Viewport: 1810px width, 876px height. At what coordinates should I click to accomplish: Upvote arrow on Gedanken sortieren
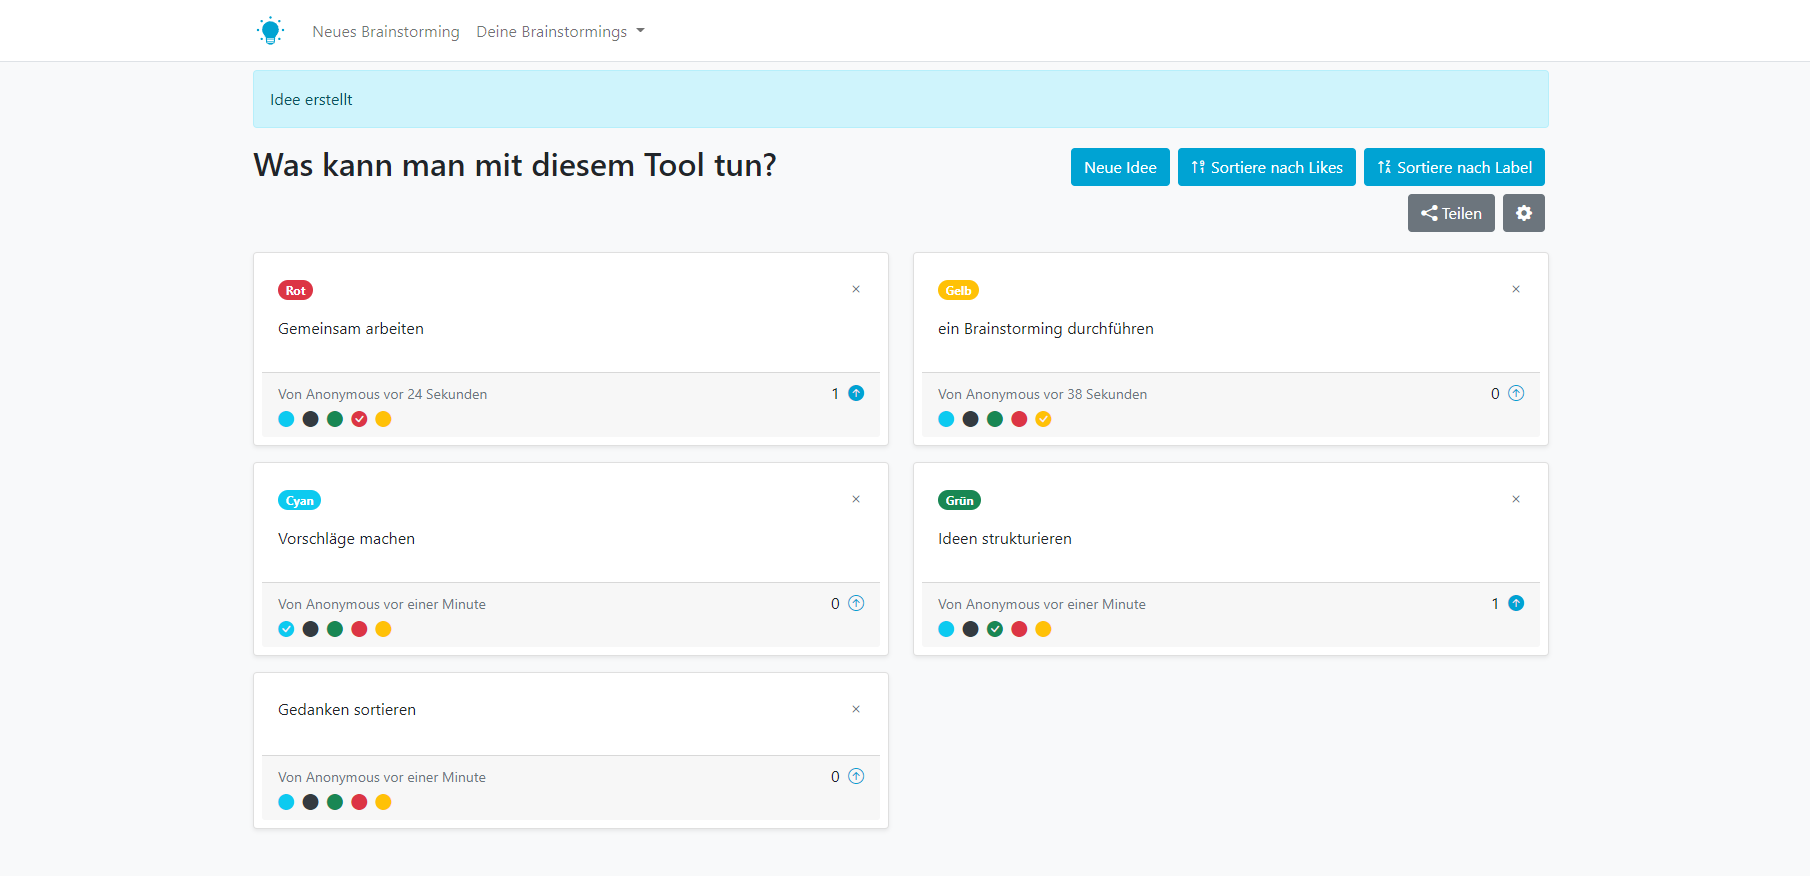point(856,776)
